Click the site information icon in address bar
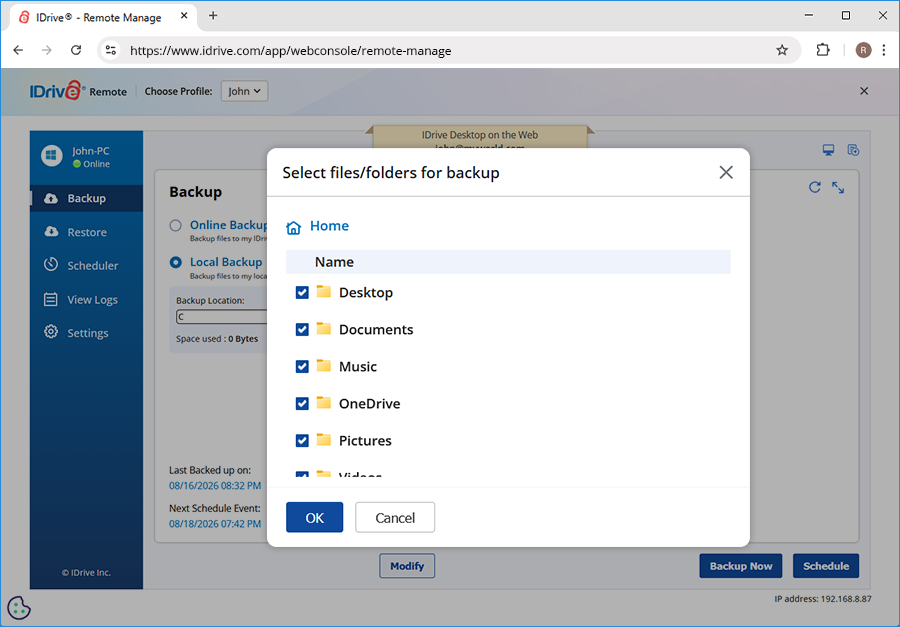Image resolution: width=900 pixels, height=627 pixels. [110, 51]
